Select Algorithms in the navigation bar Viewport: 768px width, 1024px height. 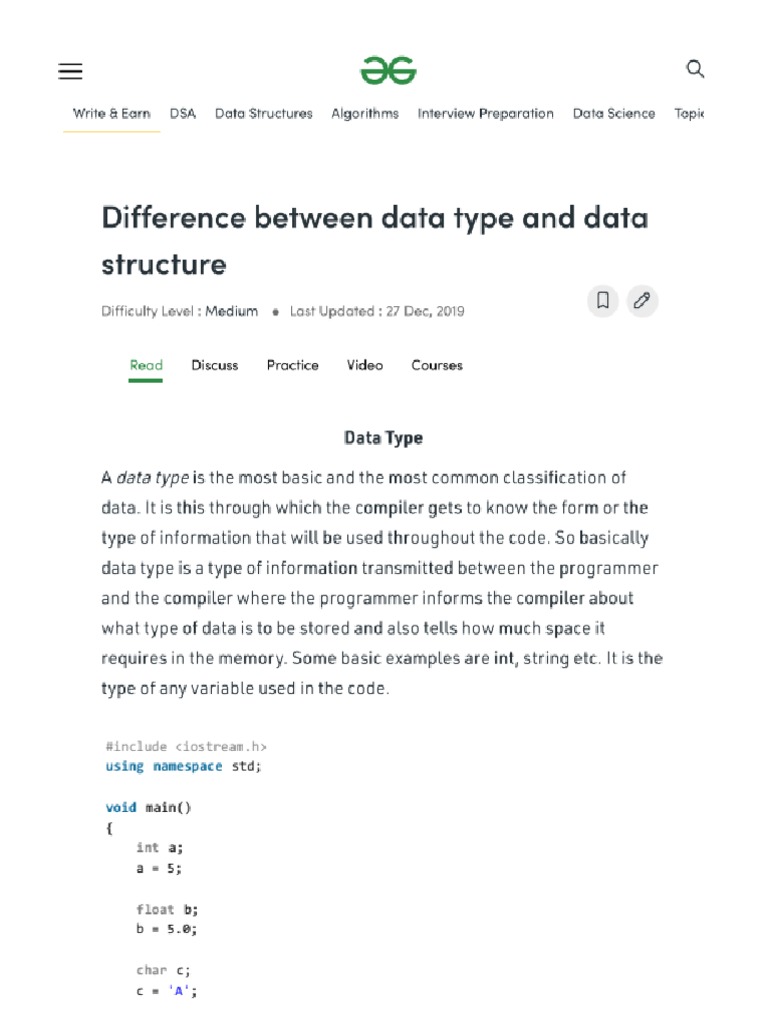click(365, 114)
